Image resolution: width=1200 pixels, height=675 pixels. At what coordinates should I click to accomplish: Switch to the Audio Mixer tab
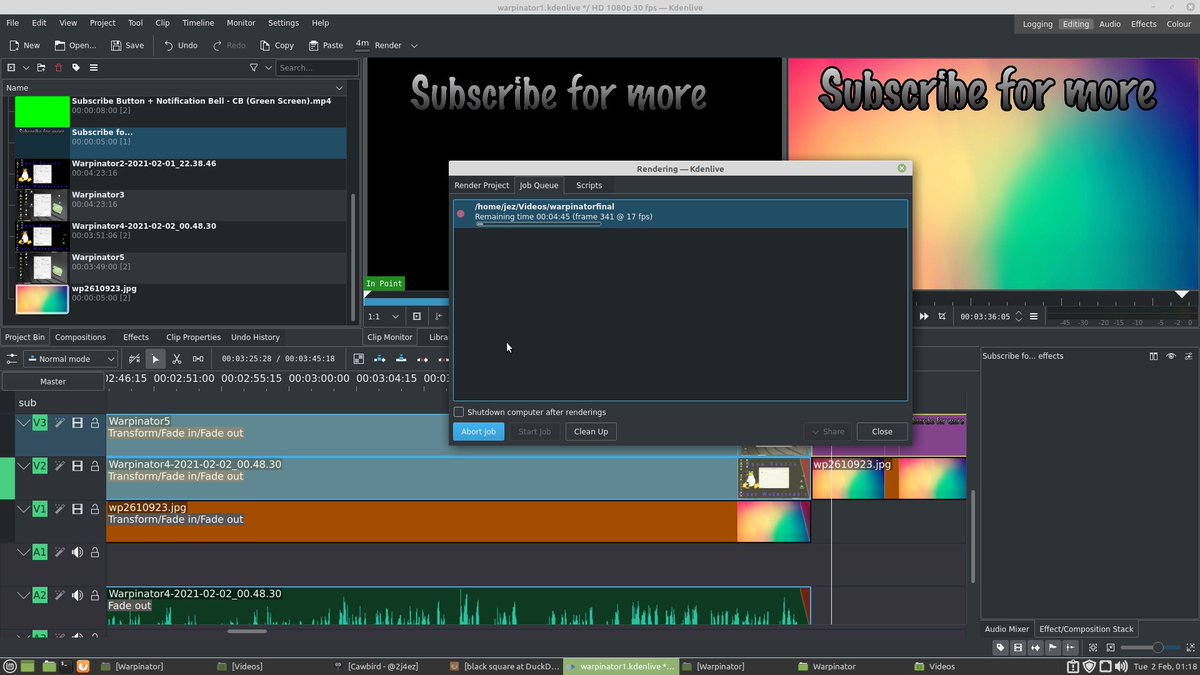(x=1007, y=629)
